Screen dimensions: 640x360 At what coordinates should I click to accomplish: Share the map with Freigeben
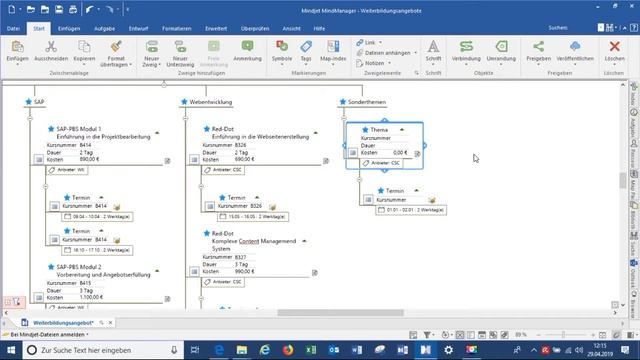point(538,47)
